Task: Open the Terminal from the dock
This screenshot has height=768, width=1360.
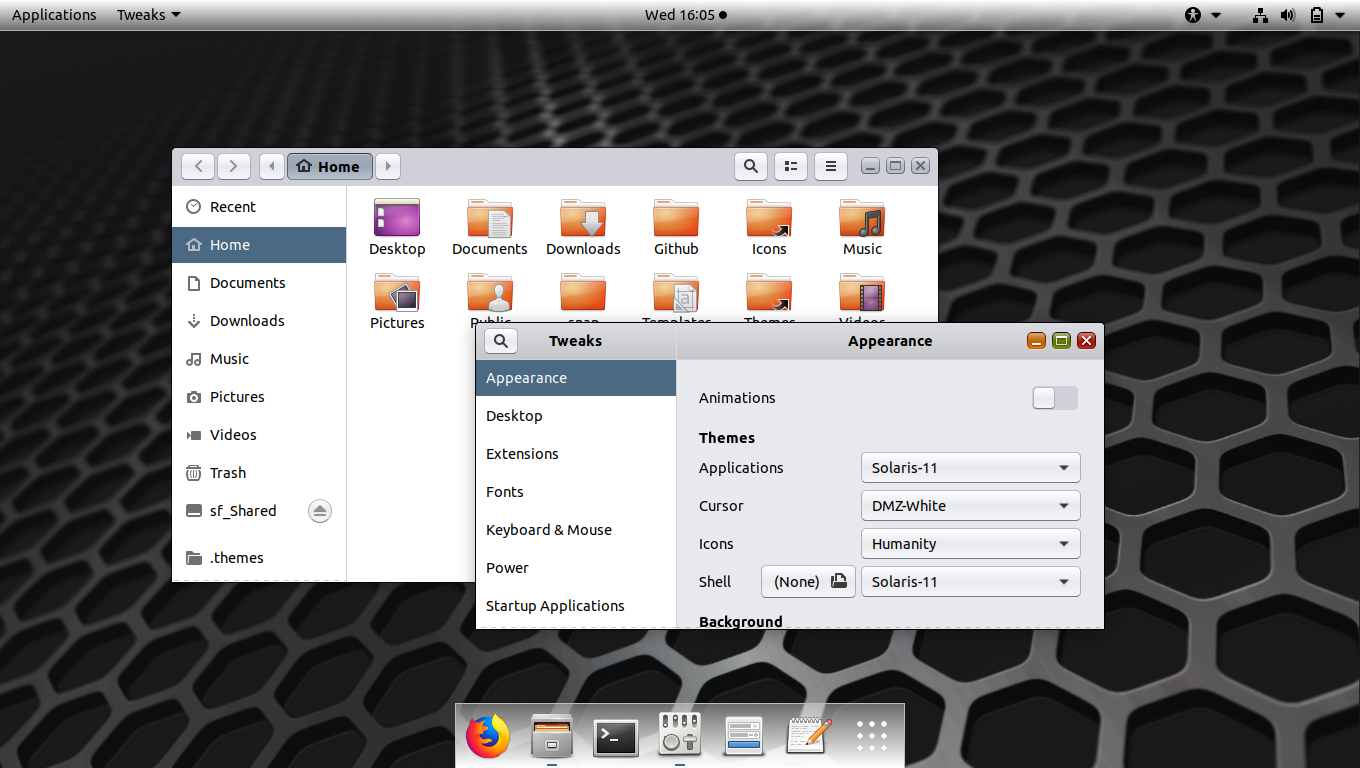Action: pyautogui.click(x=615, y=737)
